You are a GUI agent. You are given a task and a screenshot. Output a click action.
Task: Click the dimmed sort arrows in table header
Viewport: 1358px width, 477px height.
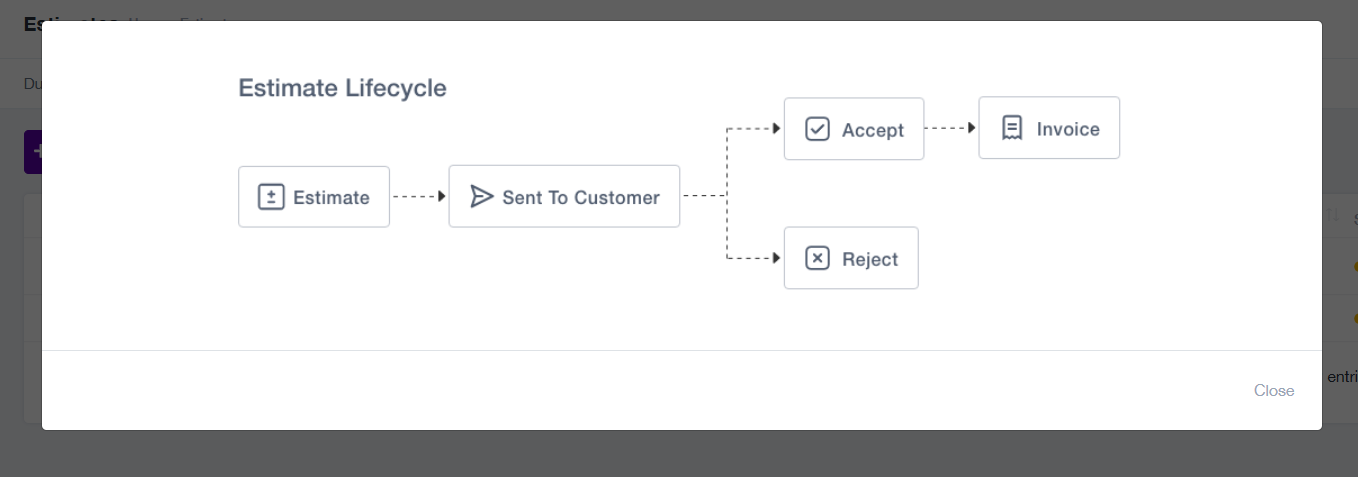tap(1333, 214)
